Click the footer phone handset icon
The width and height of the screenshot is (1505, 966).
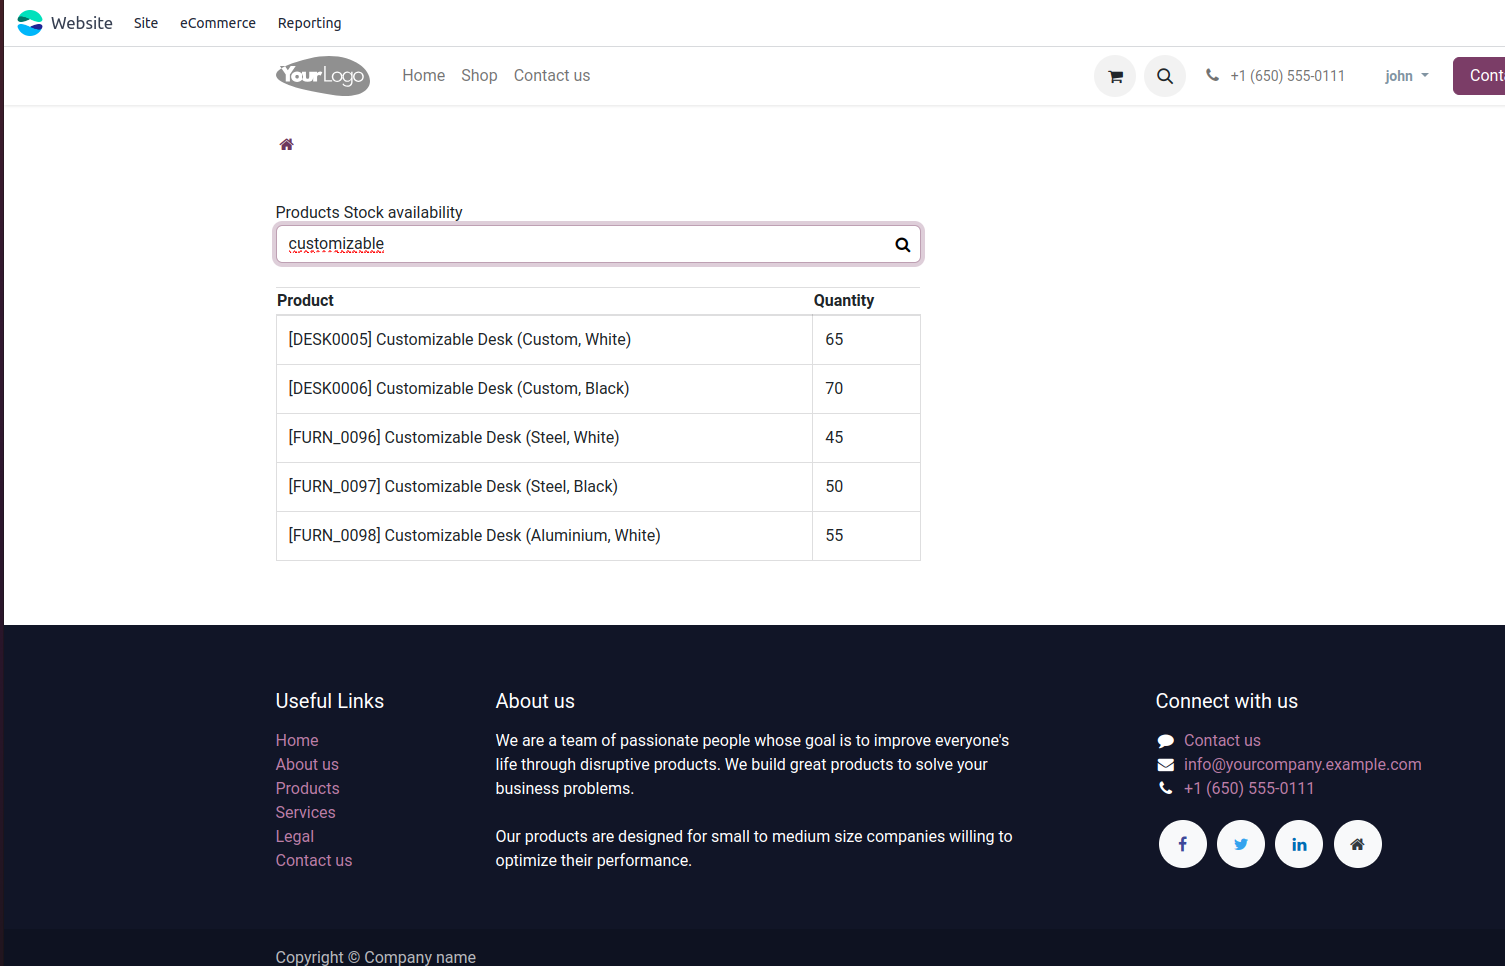(1165, 788)
